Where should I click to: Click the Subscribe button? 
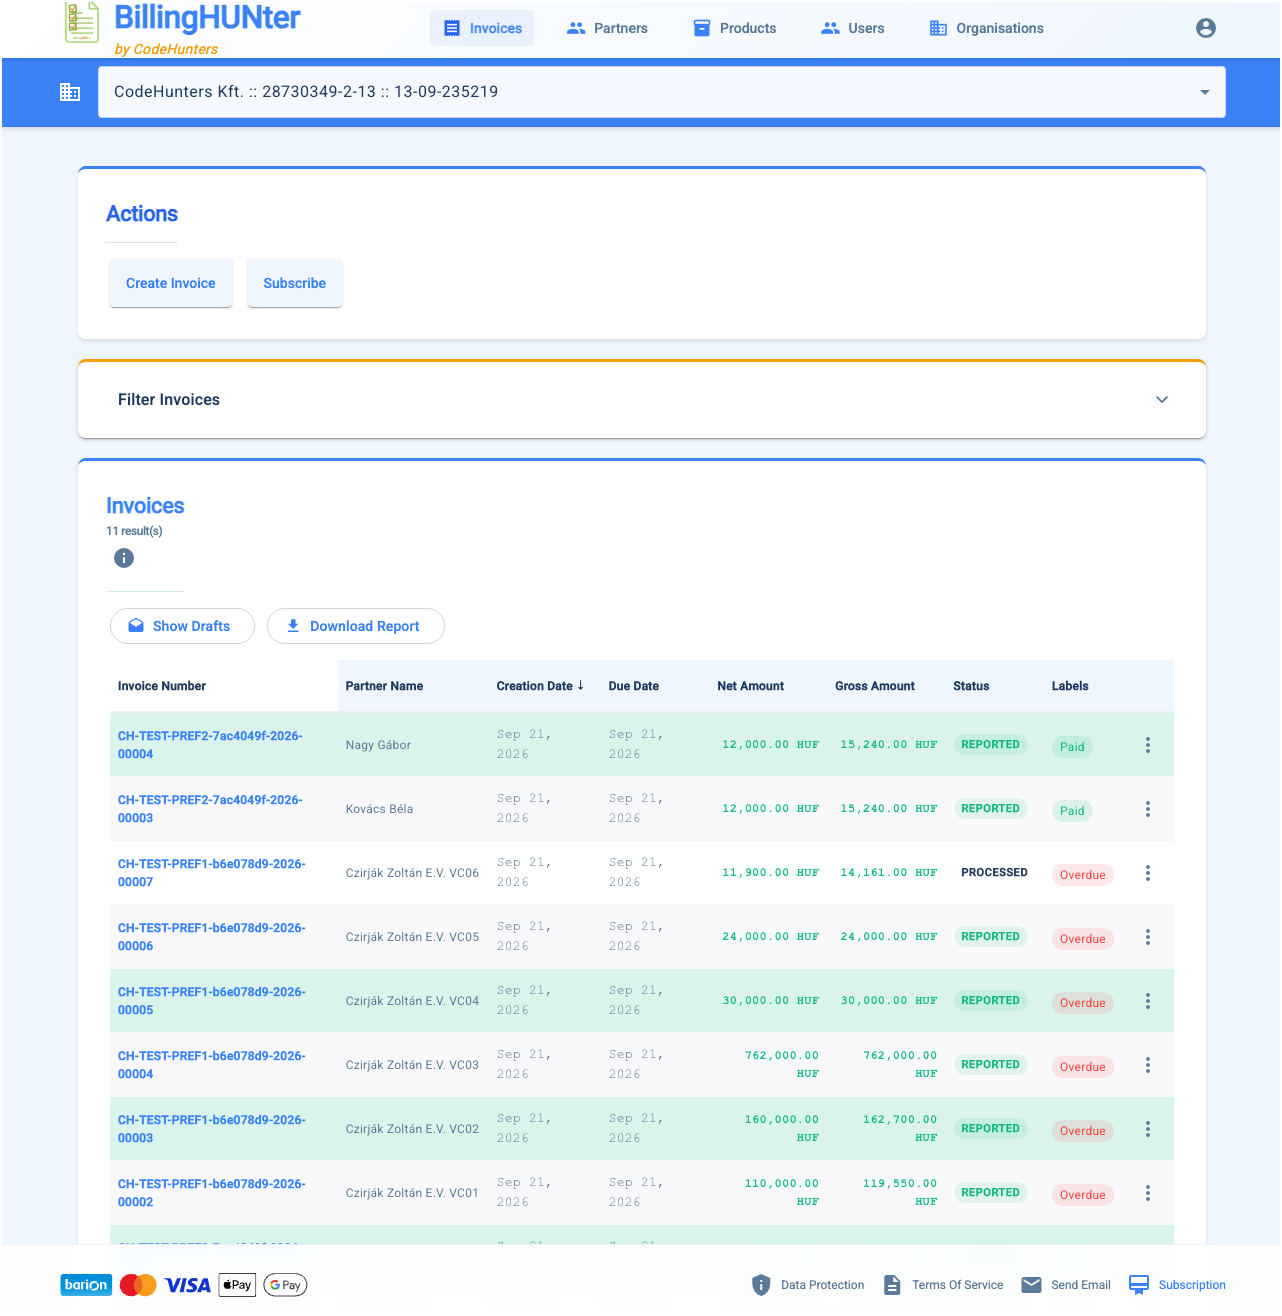[x=295, y=283]
